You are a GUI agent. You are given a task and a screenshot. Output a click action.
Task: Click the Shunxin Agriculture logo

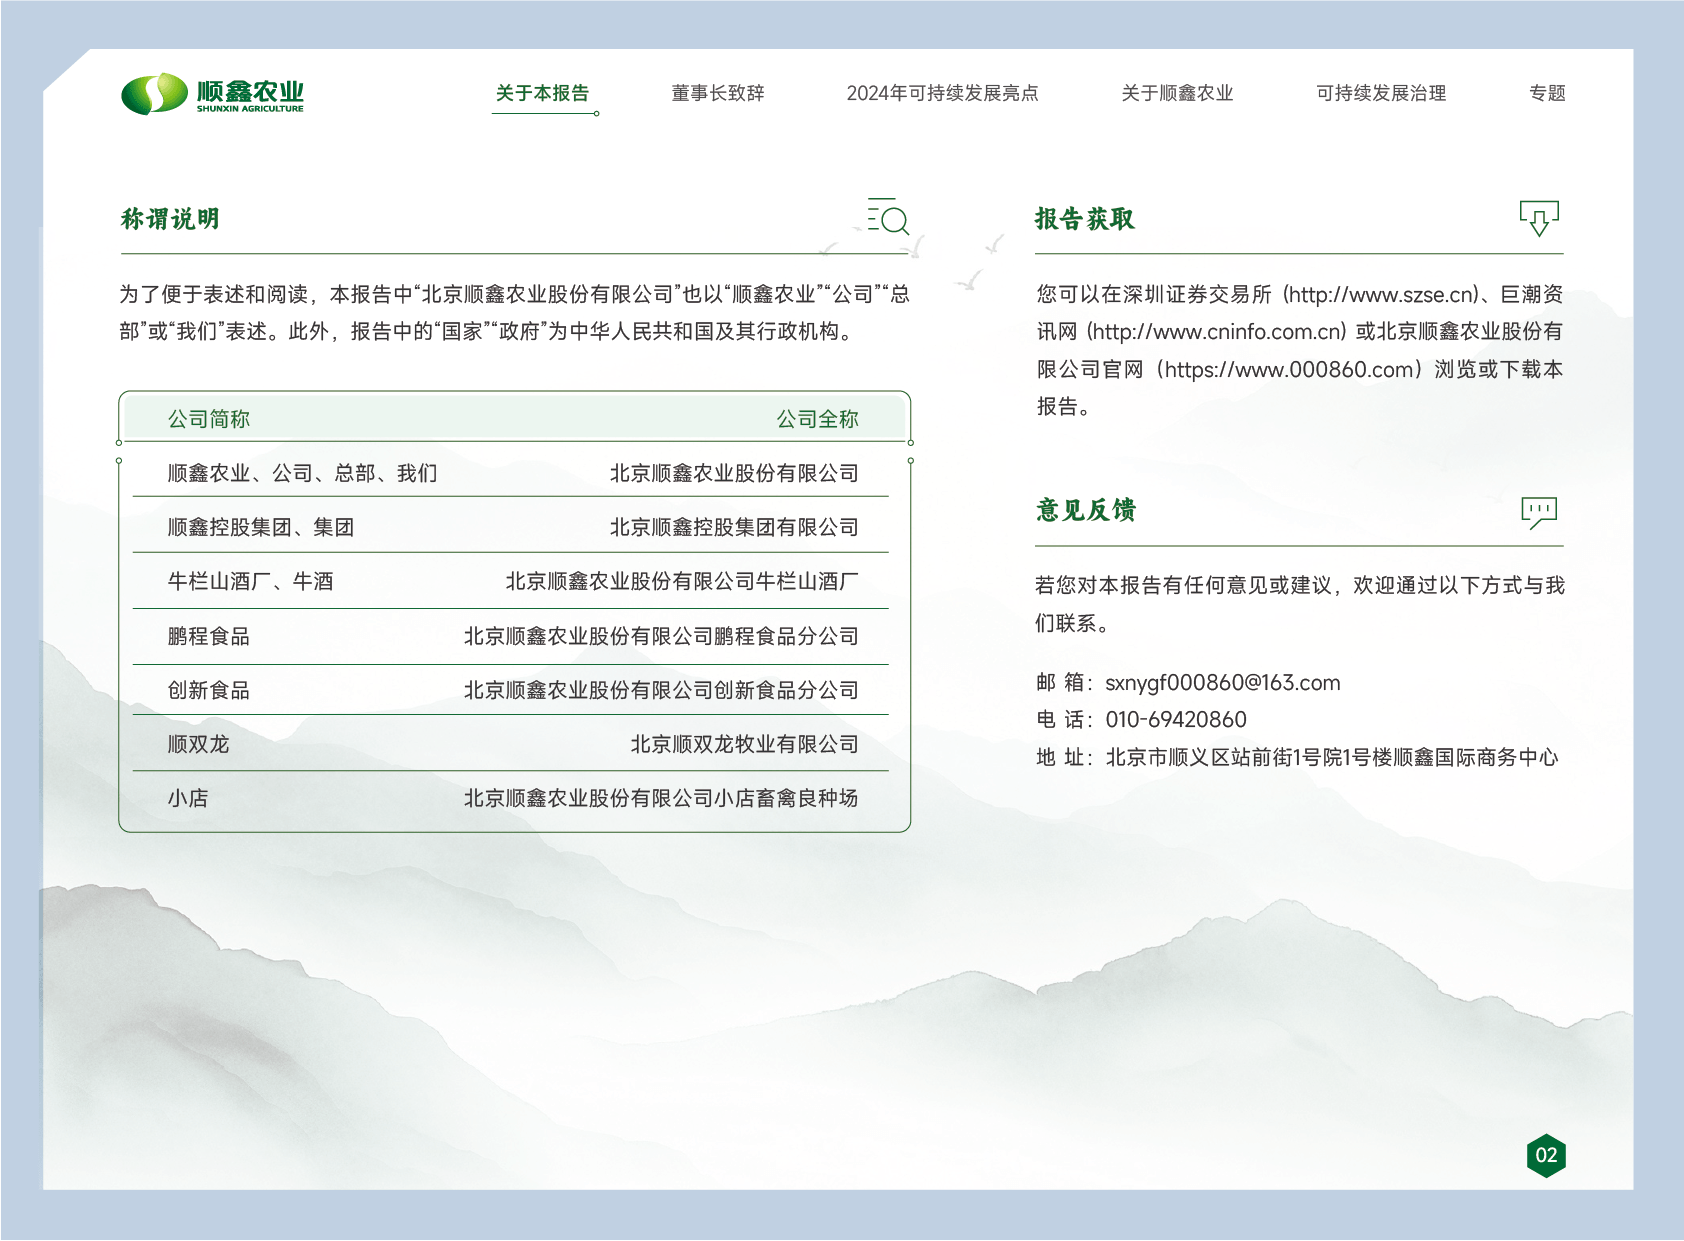pyautogui.click(x=212, y=94)
